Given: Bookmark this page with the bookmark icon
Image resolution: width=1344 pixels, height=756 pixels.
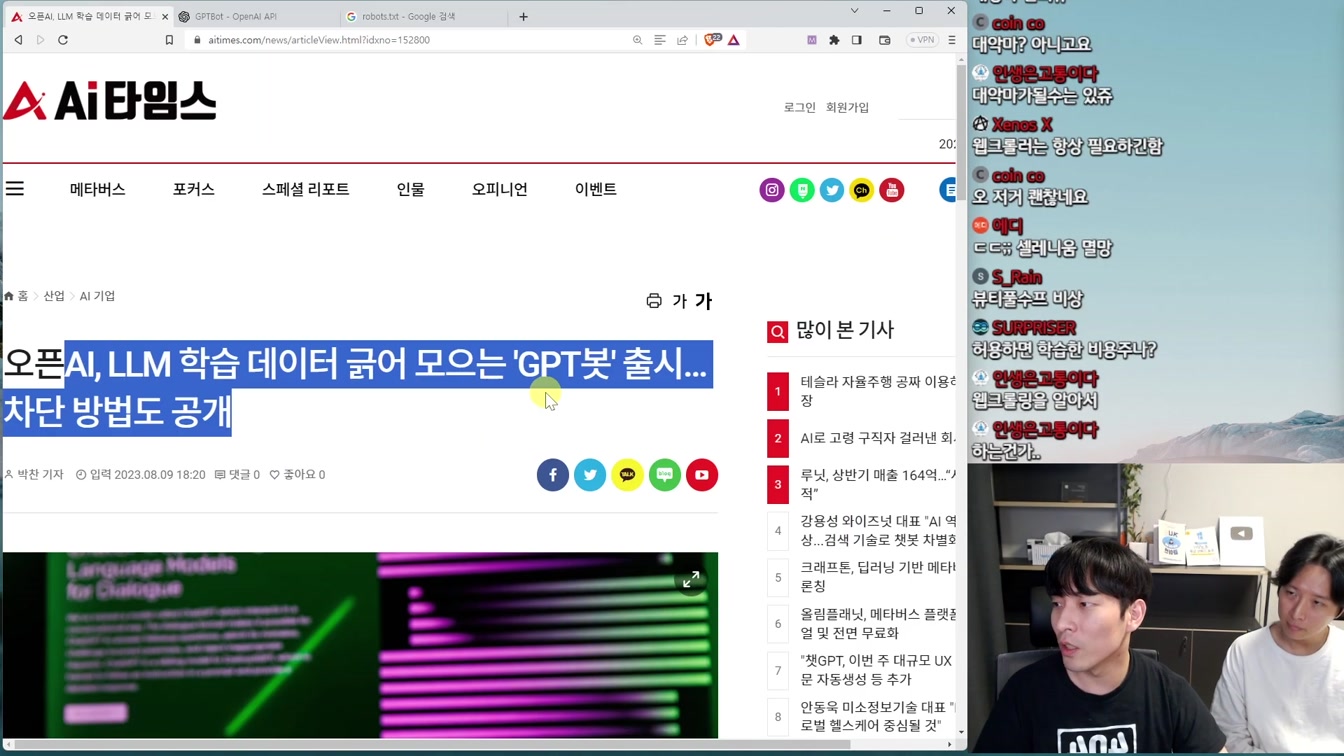Looking at the screenshot, I should pos(169,40).
